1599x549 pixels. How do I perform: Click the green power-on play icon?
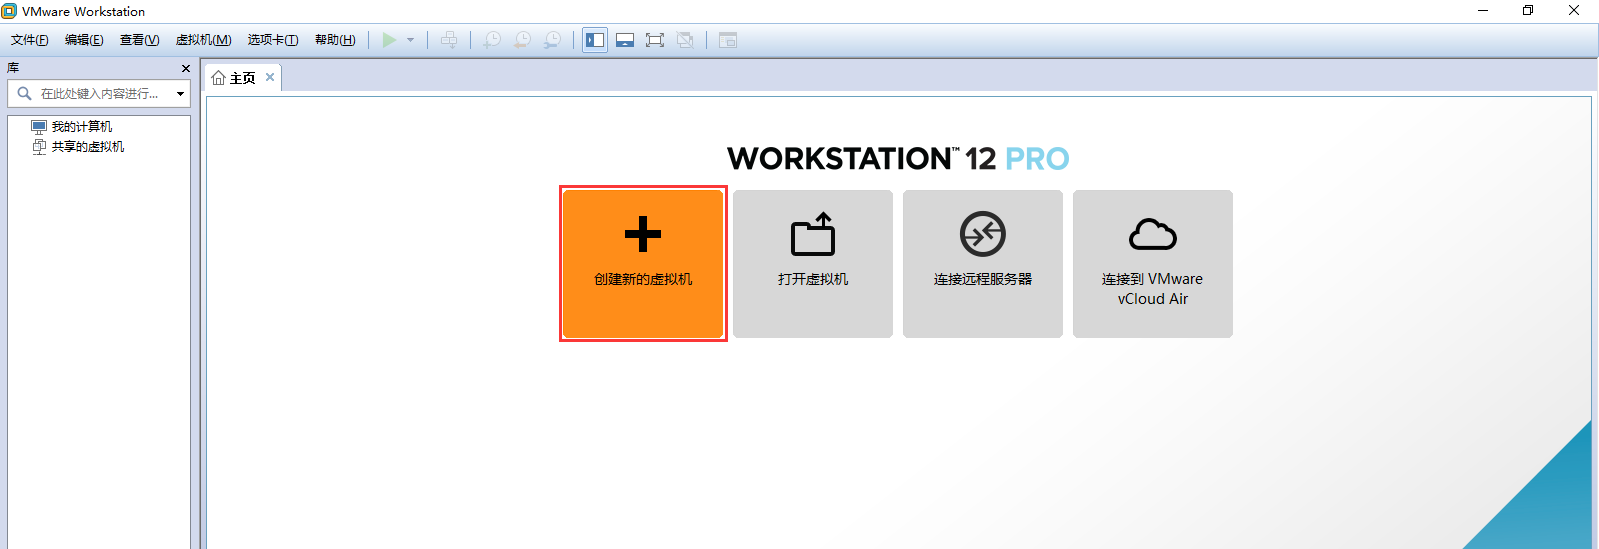click(390, 40)
